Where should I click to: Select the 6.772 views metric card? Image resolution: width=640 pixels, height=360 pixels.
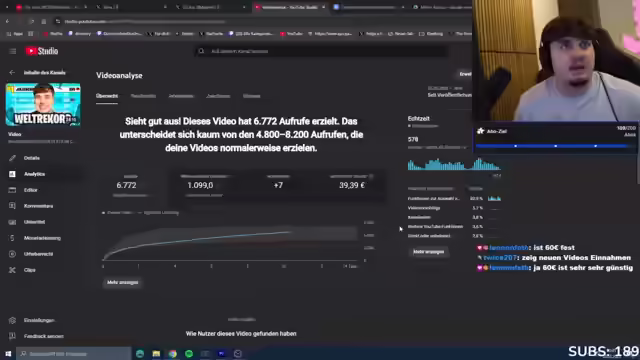point(131,185)
